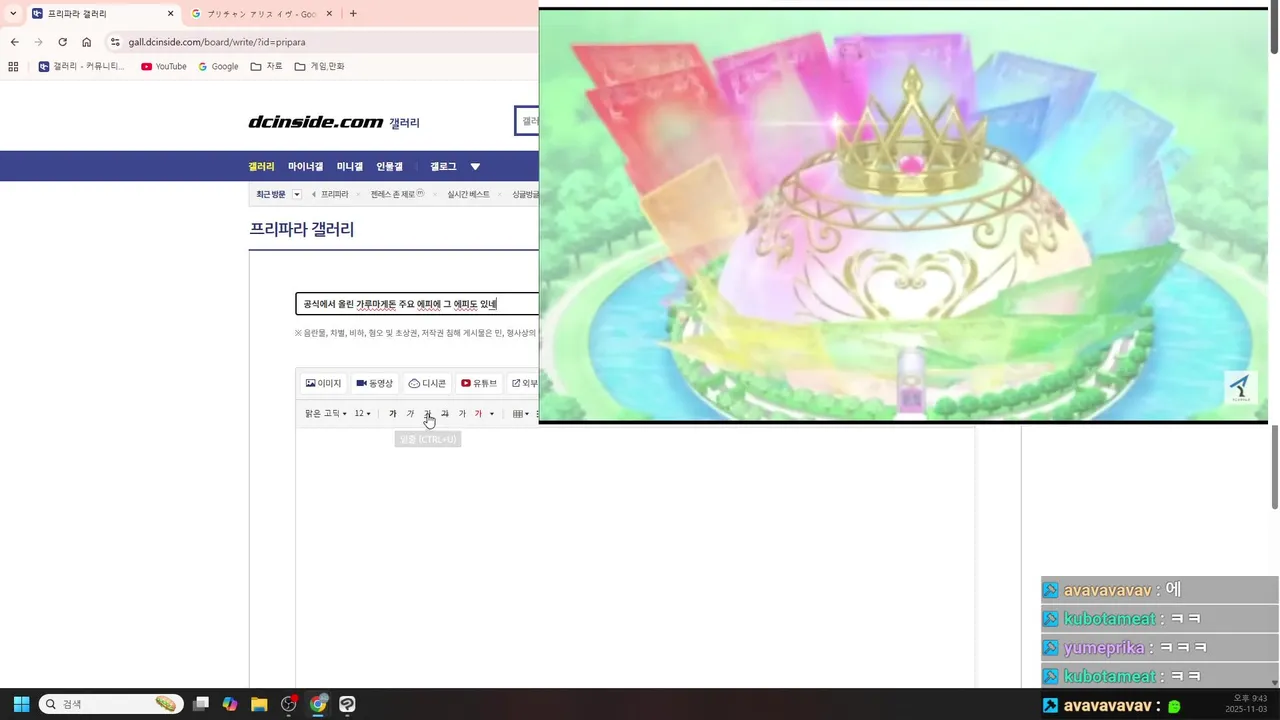Image resolution: width=1280 pixels, height=720 pixels.
Task: Switch to the 프리파라 갤러리 tab
Action: pos(102,14)
